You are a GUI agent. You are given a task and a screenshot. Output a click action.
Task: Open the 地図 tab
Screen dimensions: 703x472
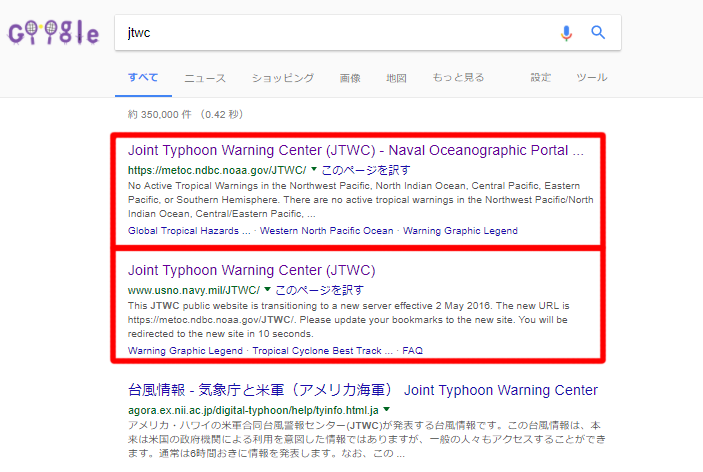click(396, 78)
